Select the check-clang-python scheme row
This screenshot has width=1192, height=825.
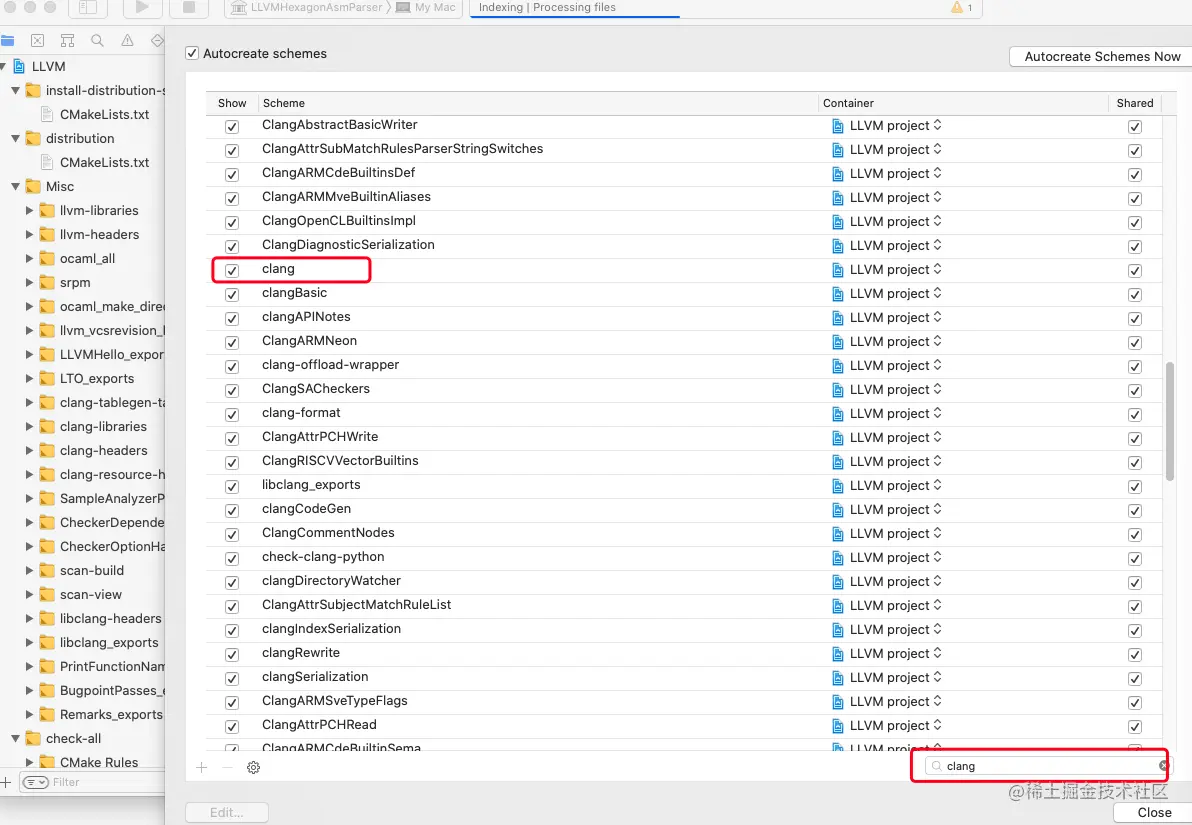click(x=683, y=557)
